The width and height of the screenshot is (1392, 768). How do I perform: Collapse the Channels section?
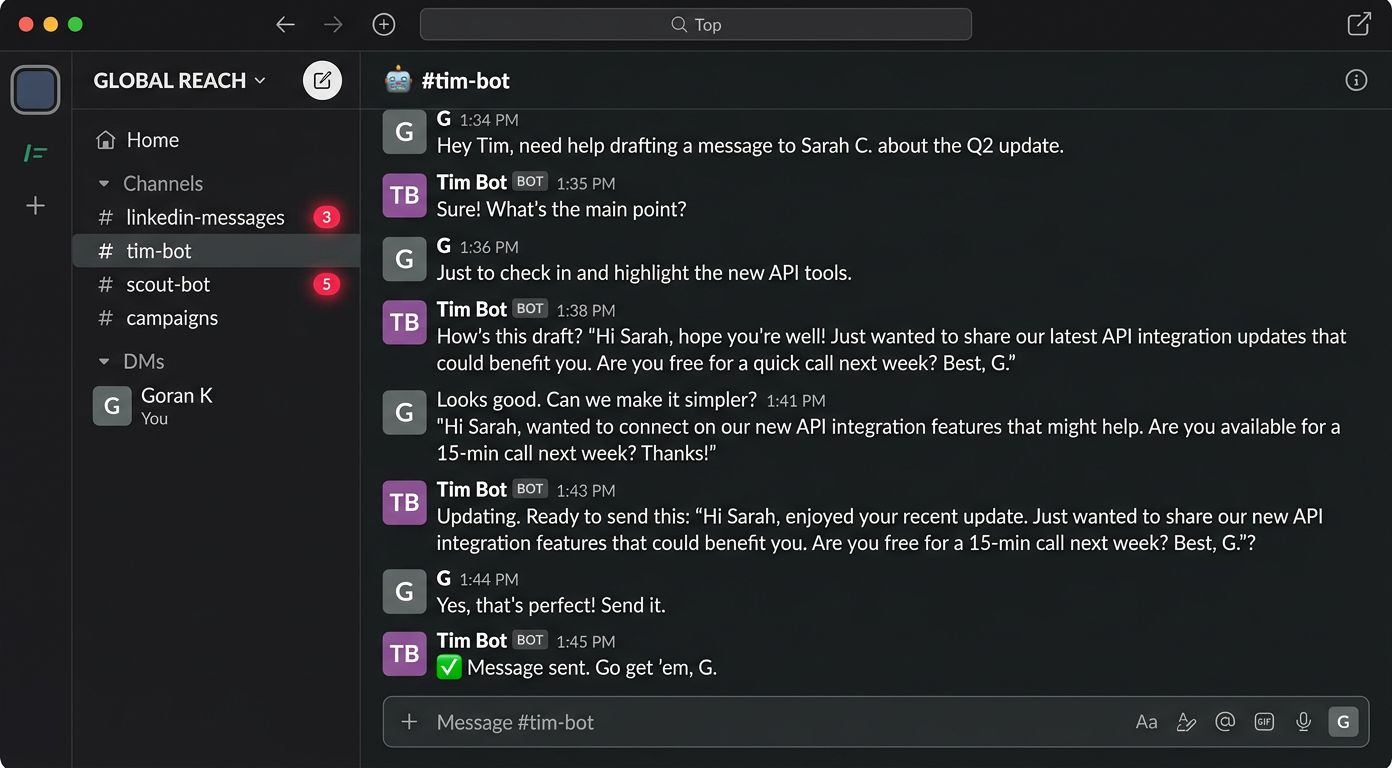(x=104, y=184)
